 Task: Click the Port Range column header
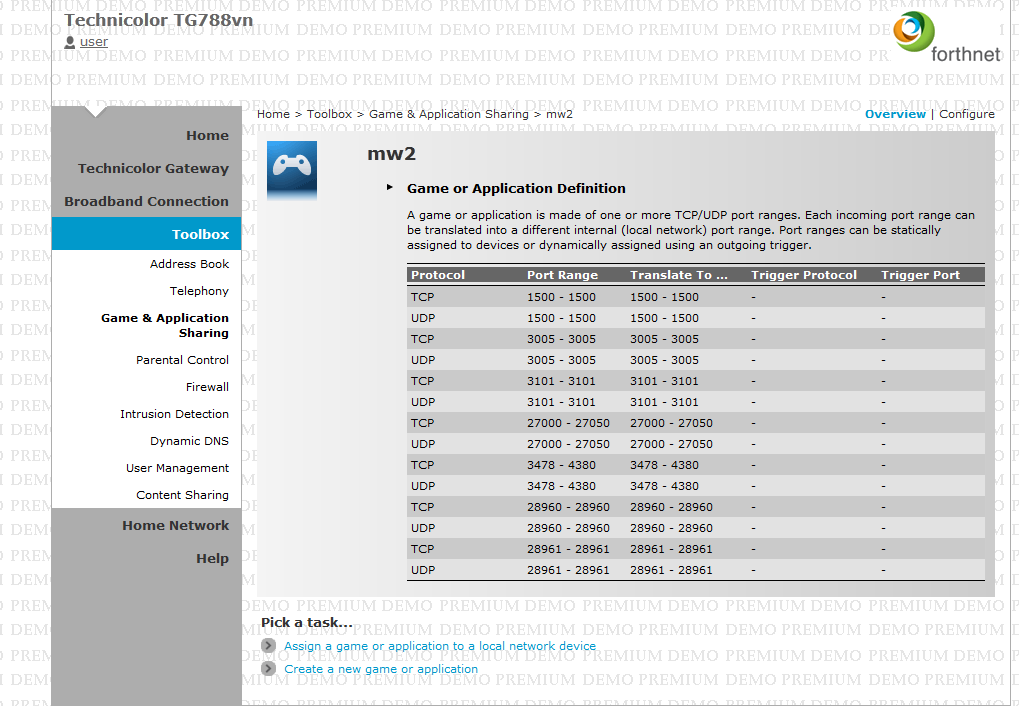tap(562, 274)
